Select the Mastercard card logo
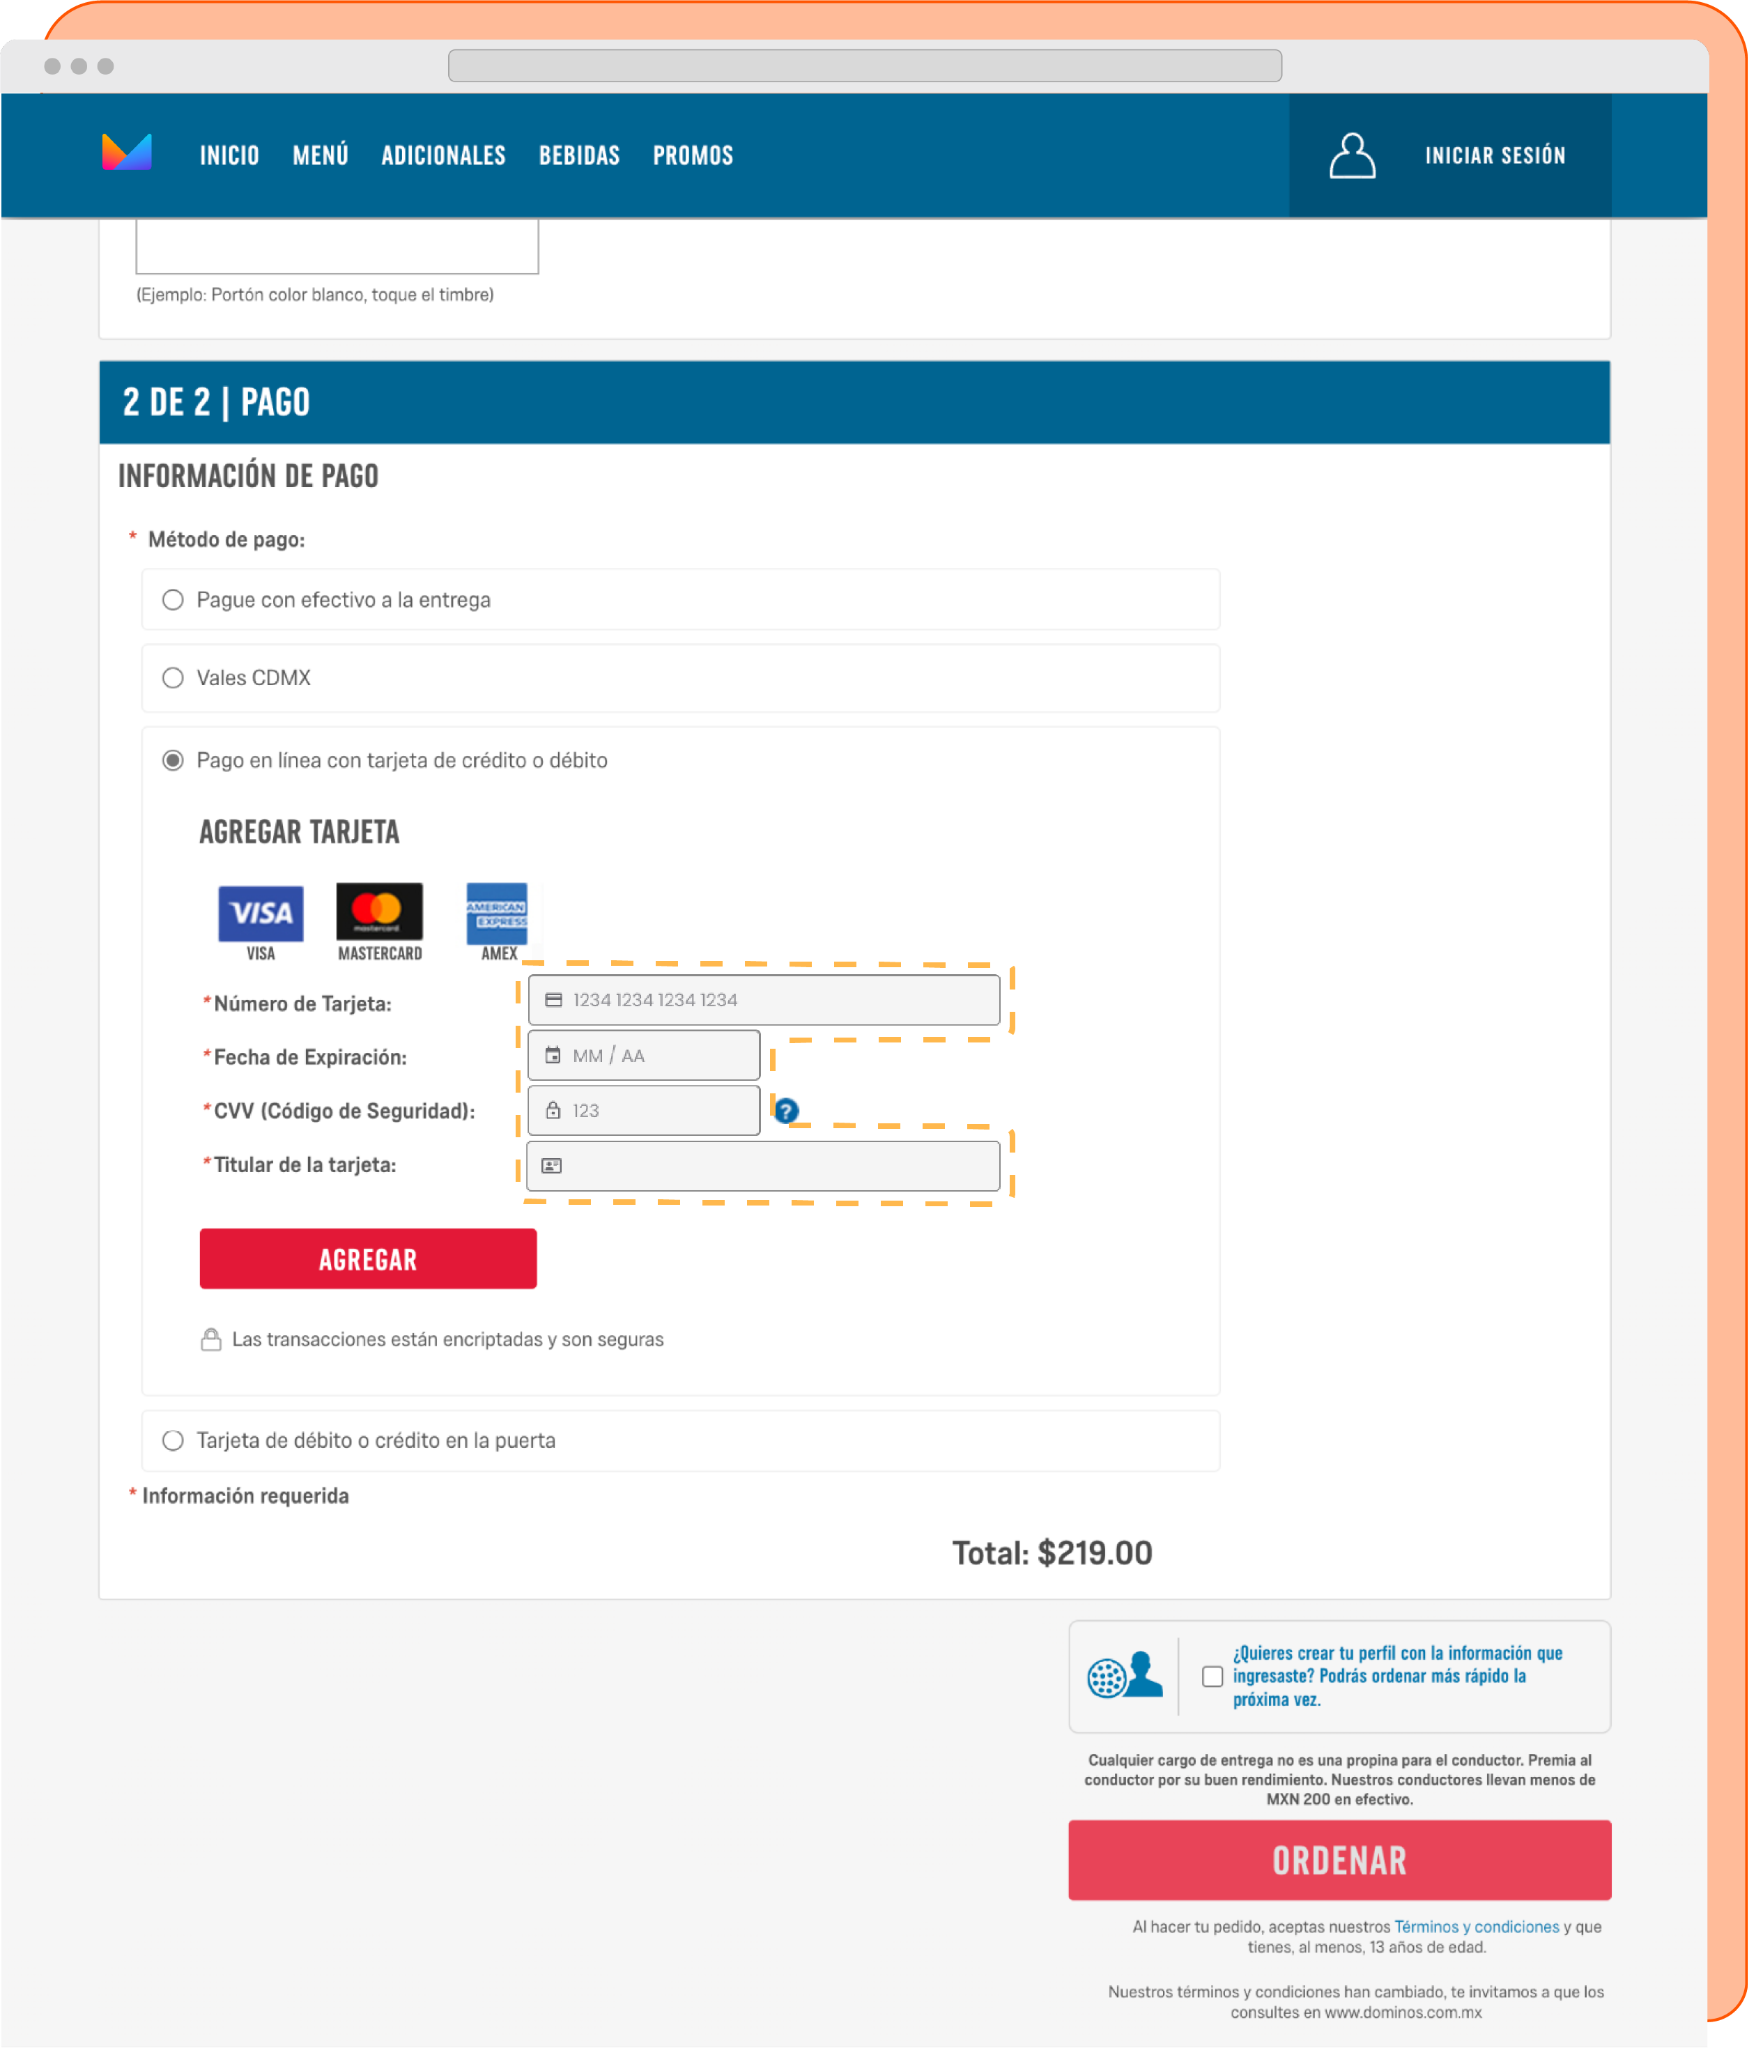This screenshot has height=2048, width=1748. coord(379,911)
